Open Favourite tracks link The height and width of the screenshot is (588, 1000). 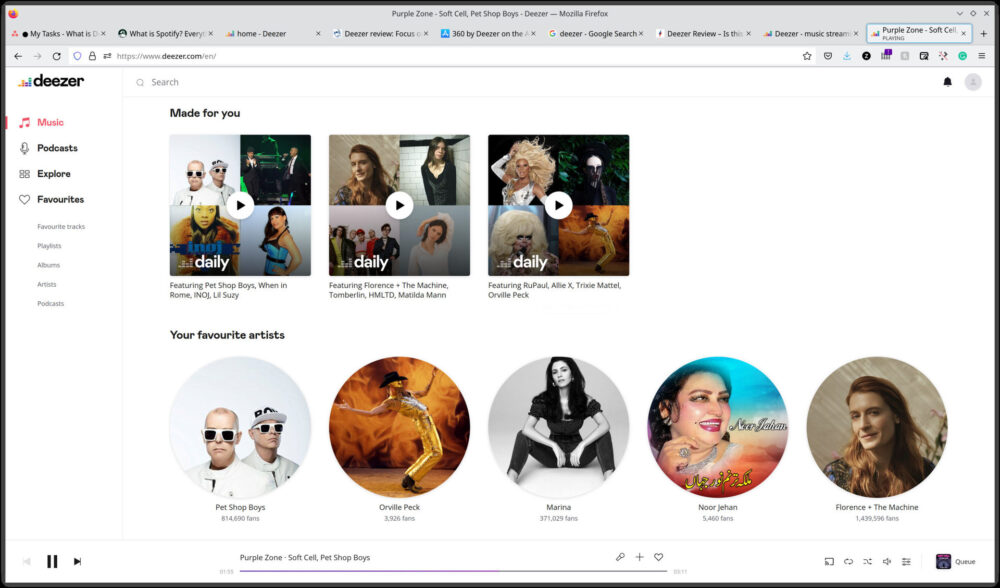[61, 227]
